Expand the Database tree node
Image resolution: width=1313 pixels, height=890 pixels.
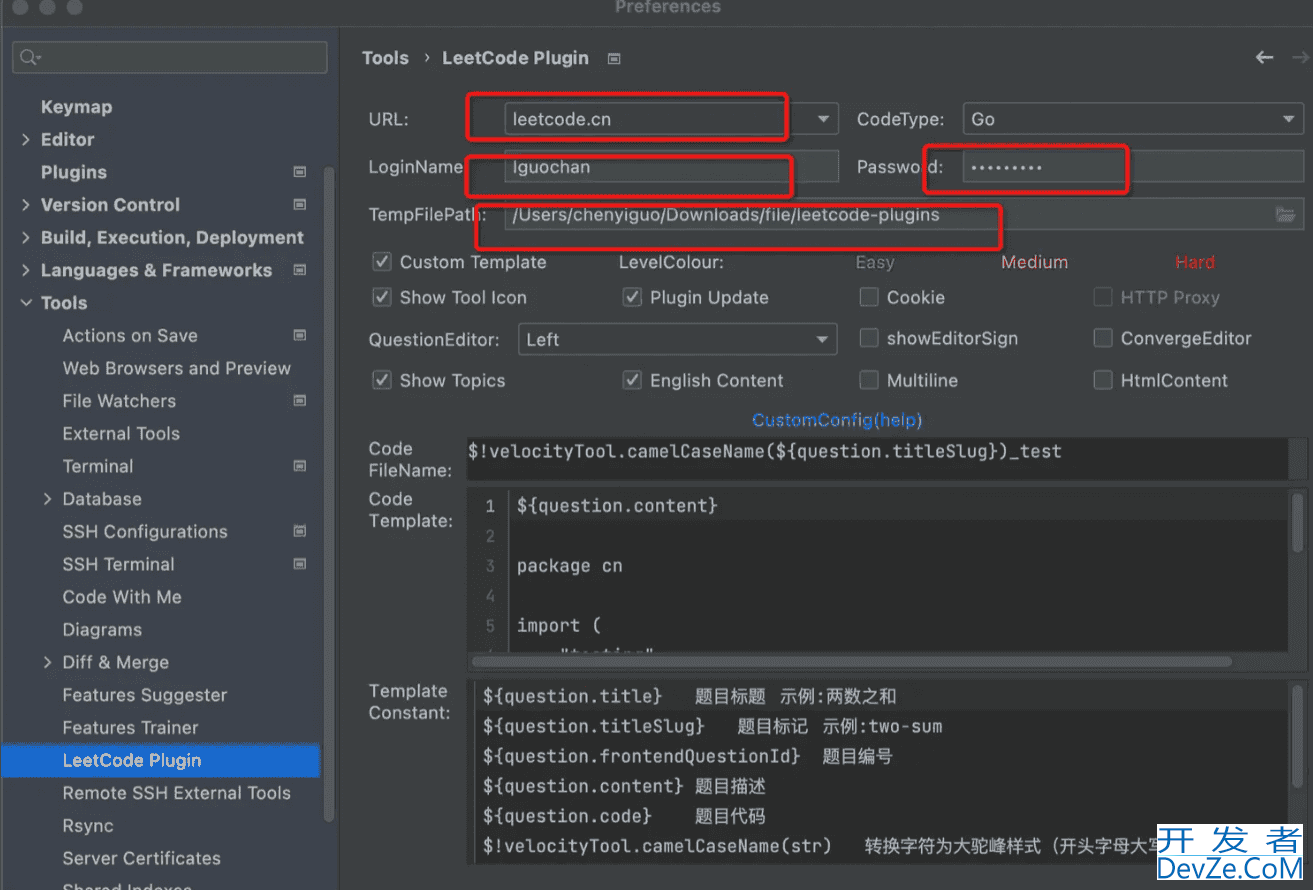click(47, 499)
